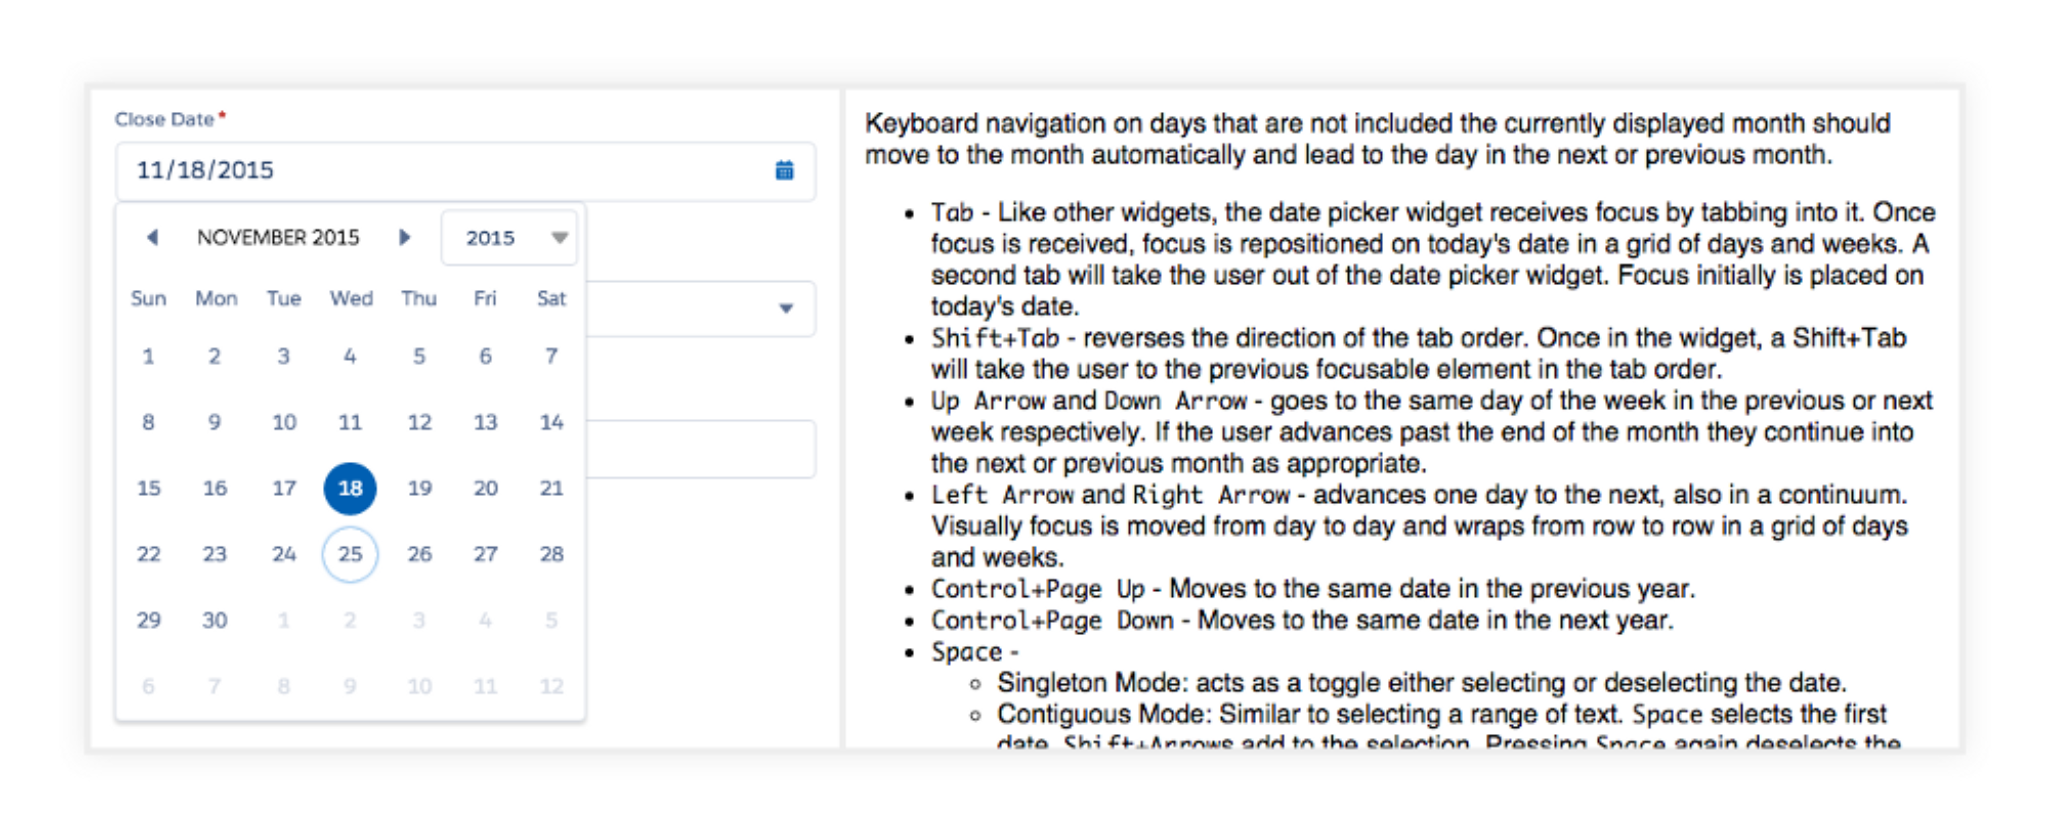2048x835 pixels.
Task: Advance to next month with right arrow
Action: click(x=404, y=237)
